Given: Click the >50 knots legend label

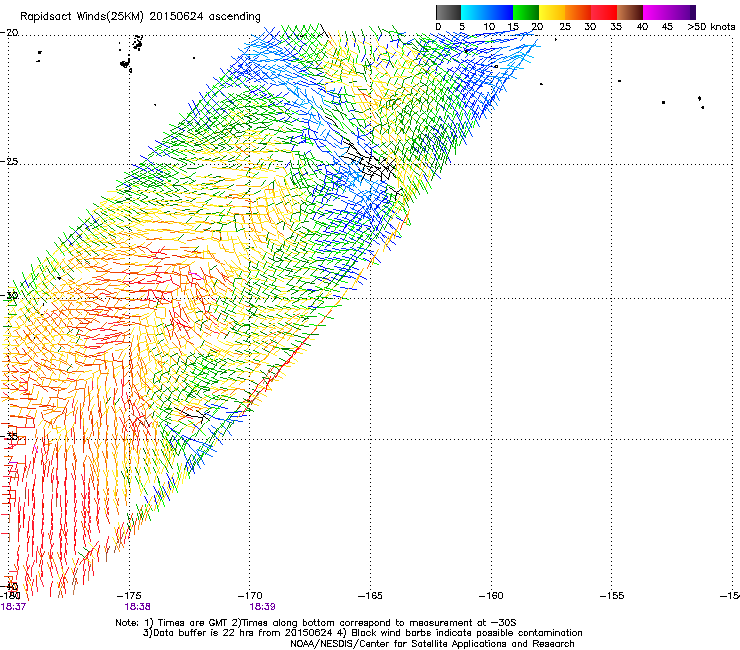Looking at the screenshot, I should point(711,27).
